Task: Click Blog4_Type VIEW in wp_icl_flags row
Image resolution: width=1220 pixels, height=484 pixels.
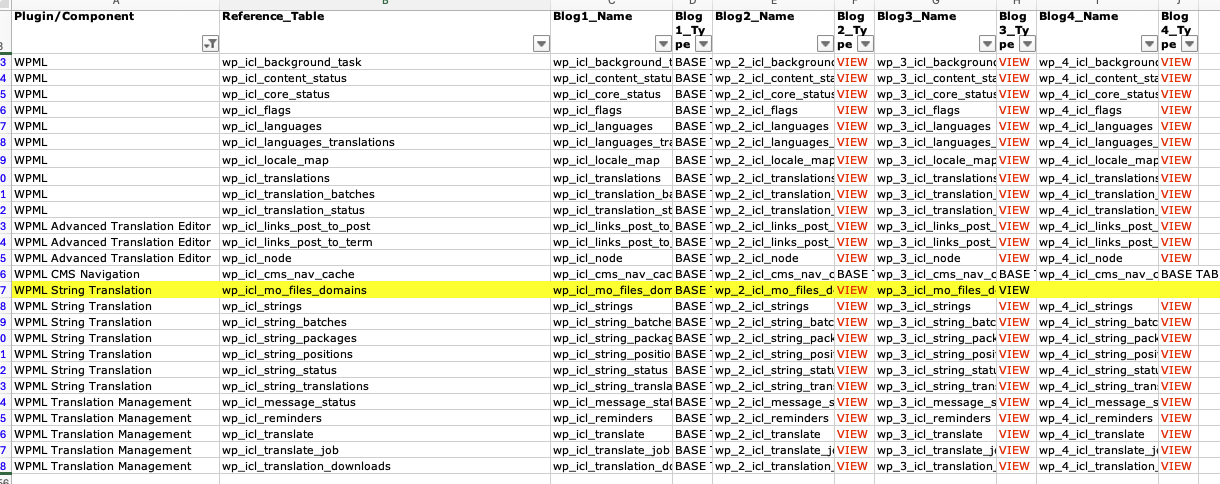Action: [x=1176, y=110]
